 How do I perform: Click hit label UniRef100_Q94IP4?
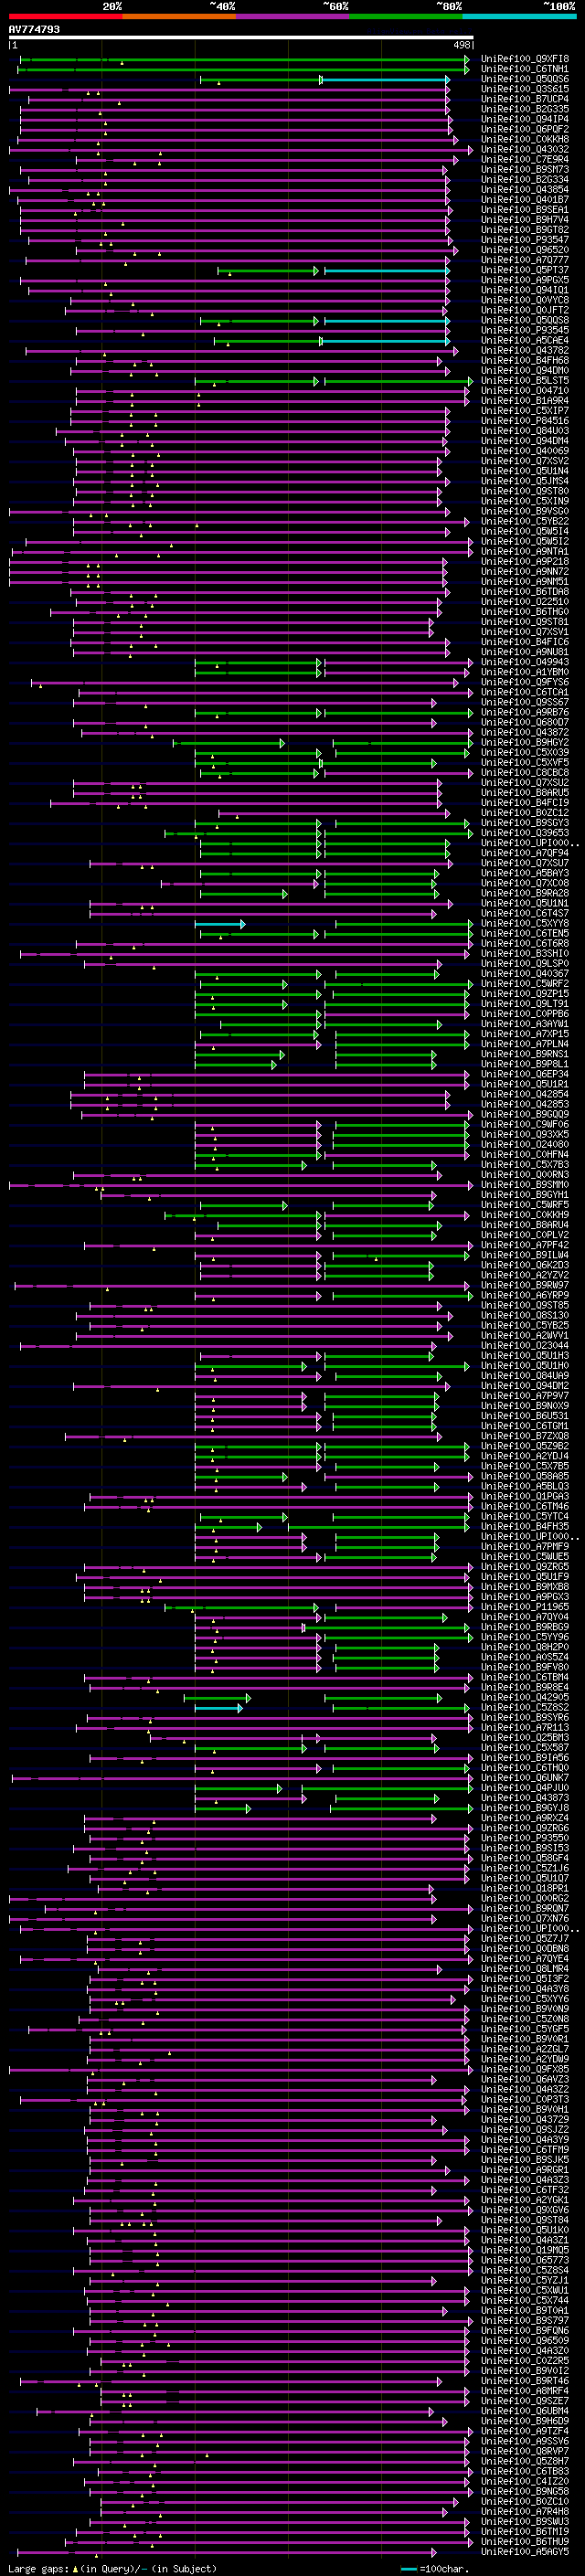(x=525, y=119)
